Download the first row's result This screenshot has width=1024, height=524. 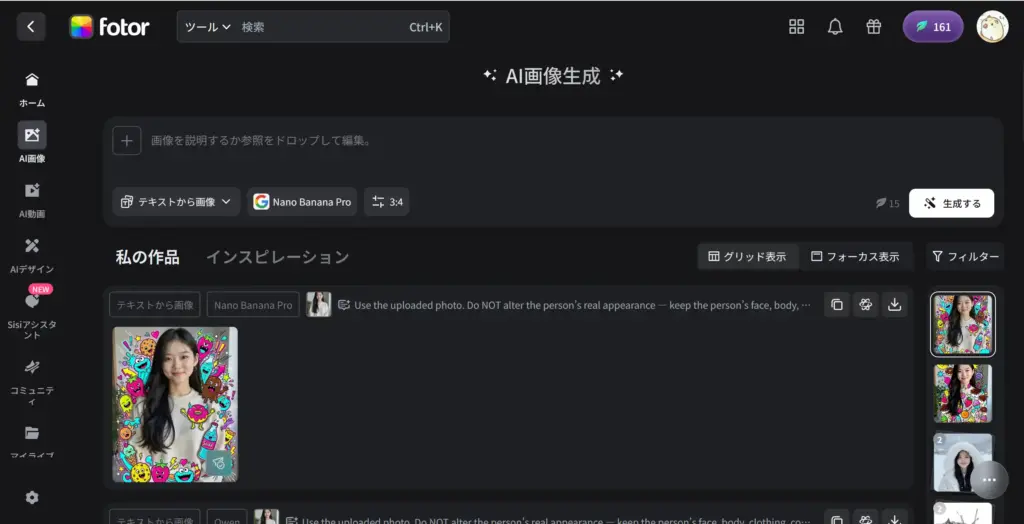pos(895,304)
